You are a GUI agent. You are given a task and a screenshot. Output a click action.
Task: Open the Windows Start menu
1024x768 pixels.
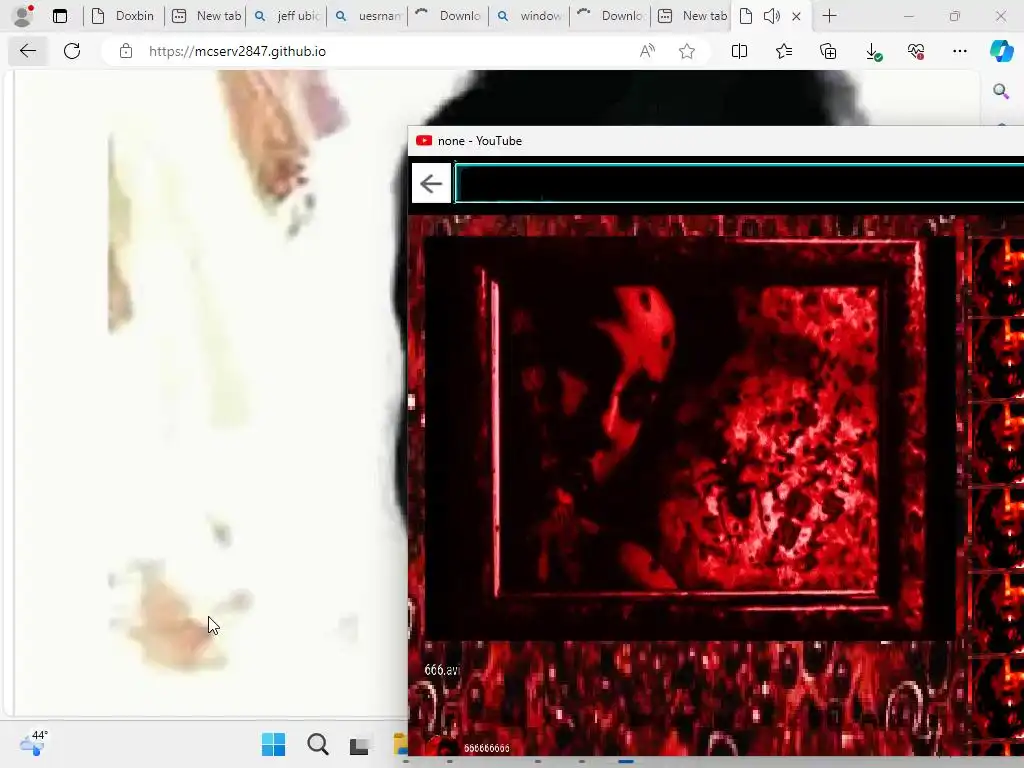tap(273, 744)
